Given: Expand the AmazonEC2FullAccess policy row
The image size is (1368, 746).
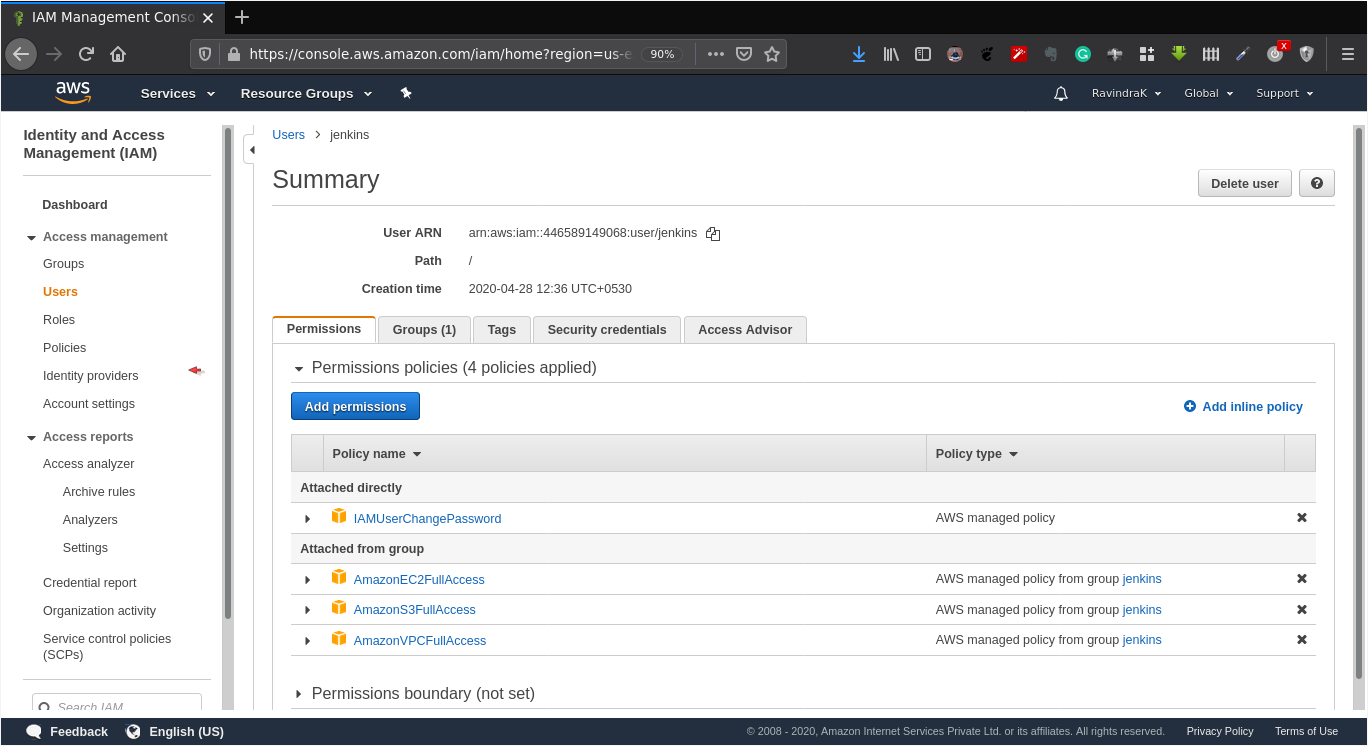Looking at the screenshot, I should [308, 580].
